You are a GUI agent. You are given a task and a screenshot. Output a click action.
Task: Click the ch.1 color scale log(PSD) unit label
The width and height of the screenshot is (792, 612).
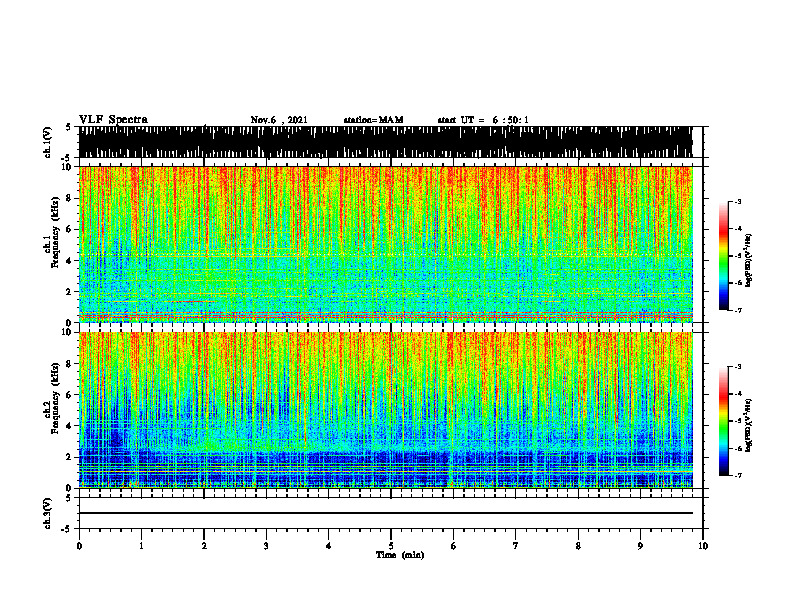tap(749, 261)
